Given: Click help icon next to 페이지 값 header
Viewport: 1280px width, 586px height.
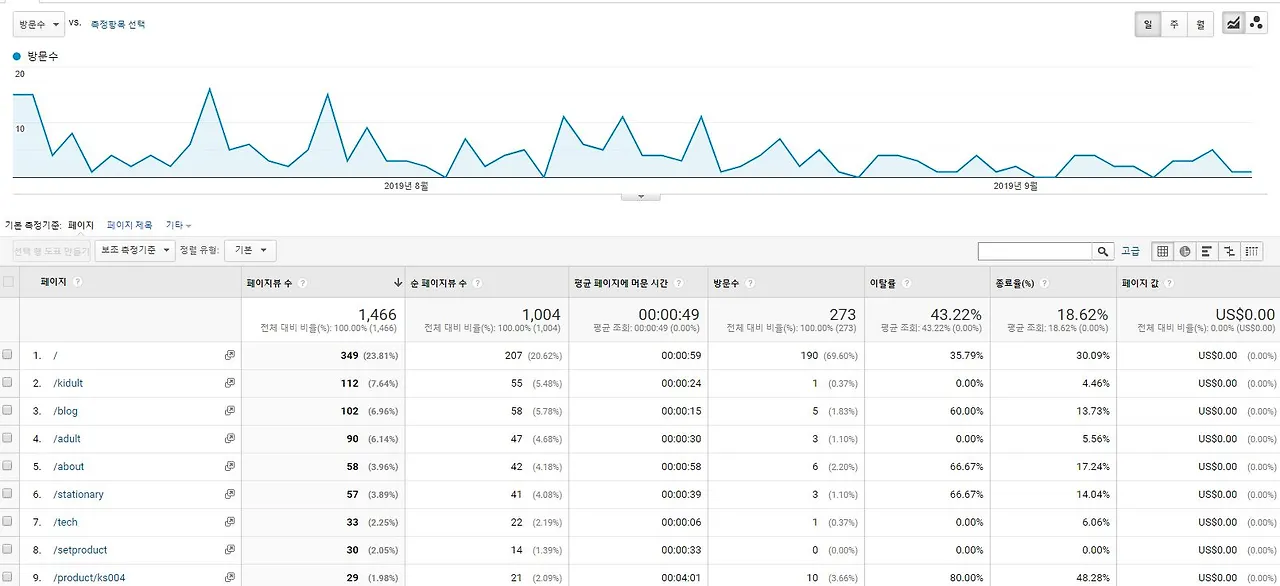Looking at the screenshot, I should pos(1167,283).
